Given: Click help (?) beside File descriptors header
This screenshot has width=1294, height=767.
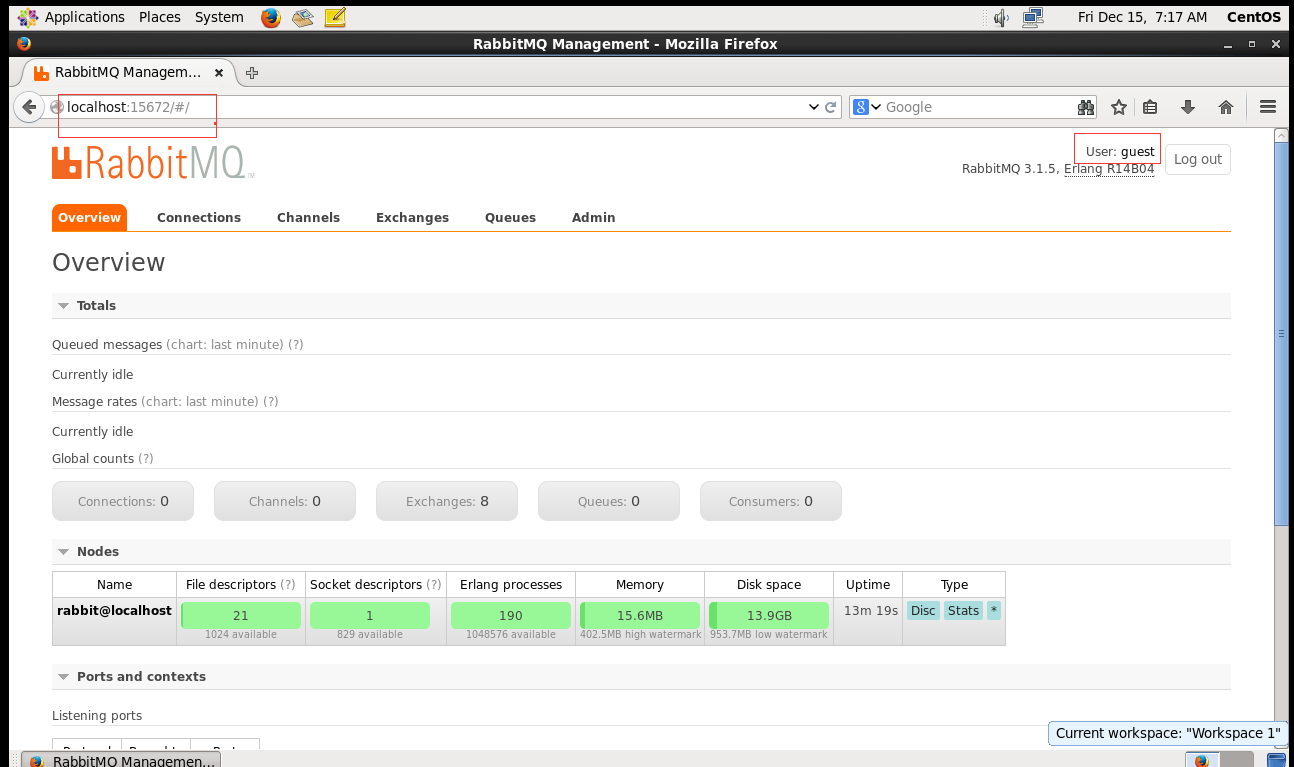Looking at the screenshot, I should coord(288,585).
